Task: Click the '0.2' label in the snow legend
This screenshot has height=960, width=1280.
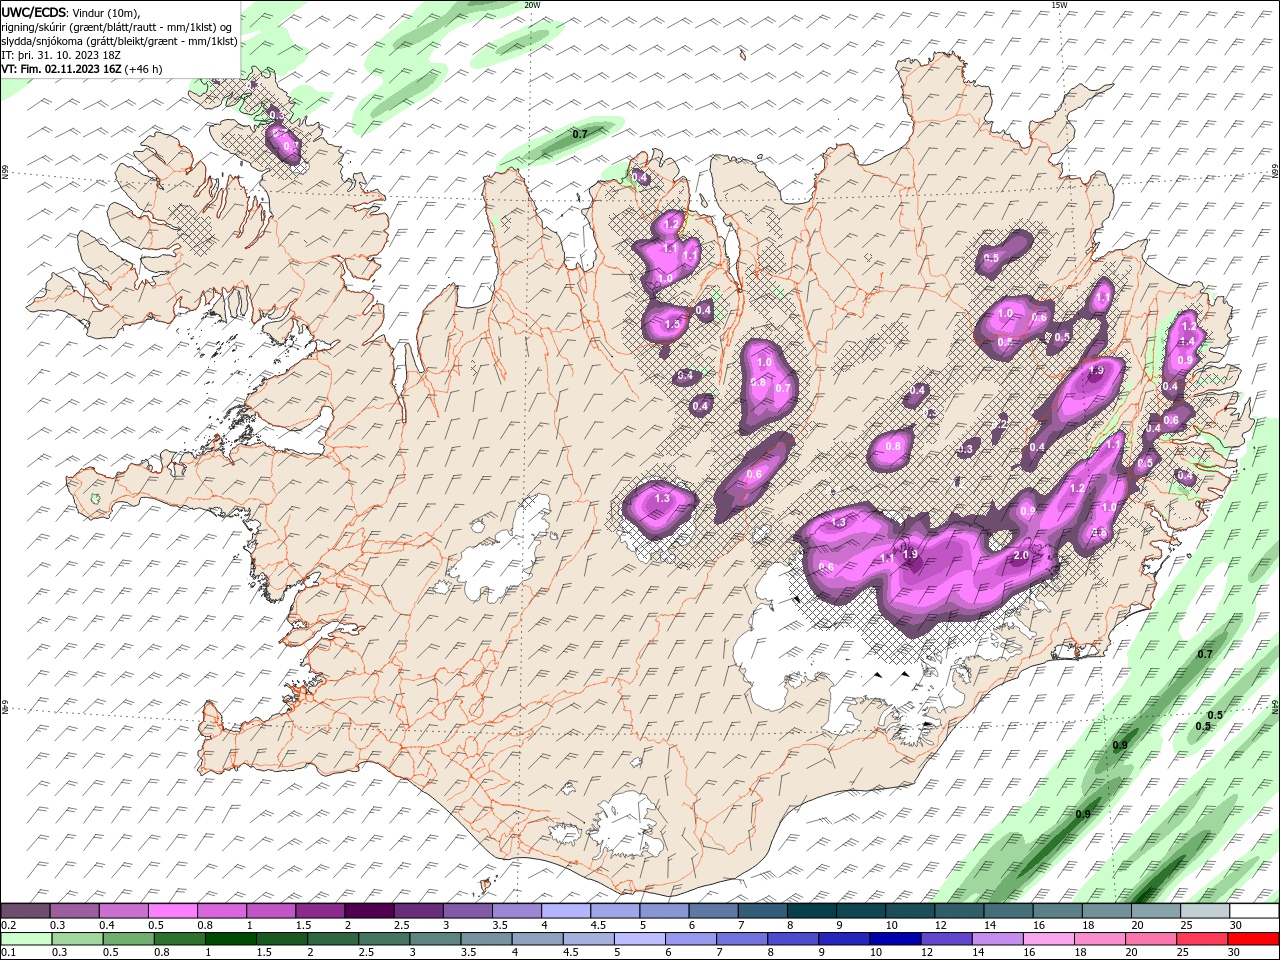Action: pyautogui.click(x=7, y=925)
